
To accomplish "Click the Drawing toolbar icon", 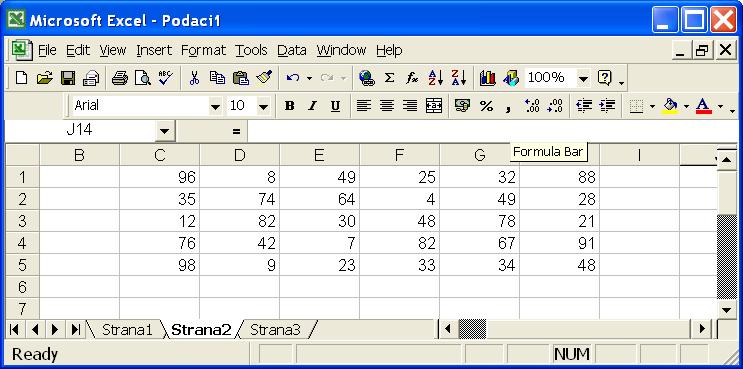I will 511,78.
